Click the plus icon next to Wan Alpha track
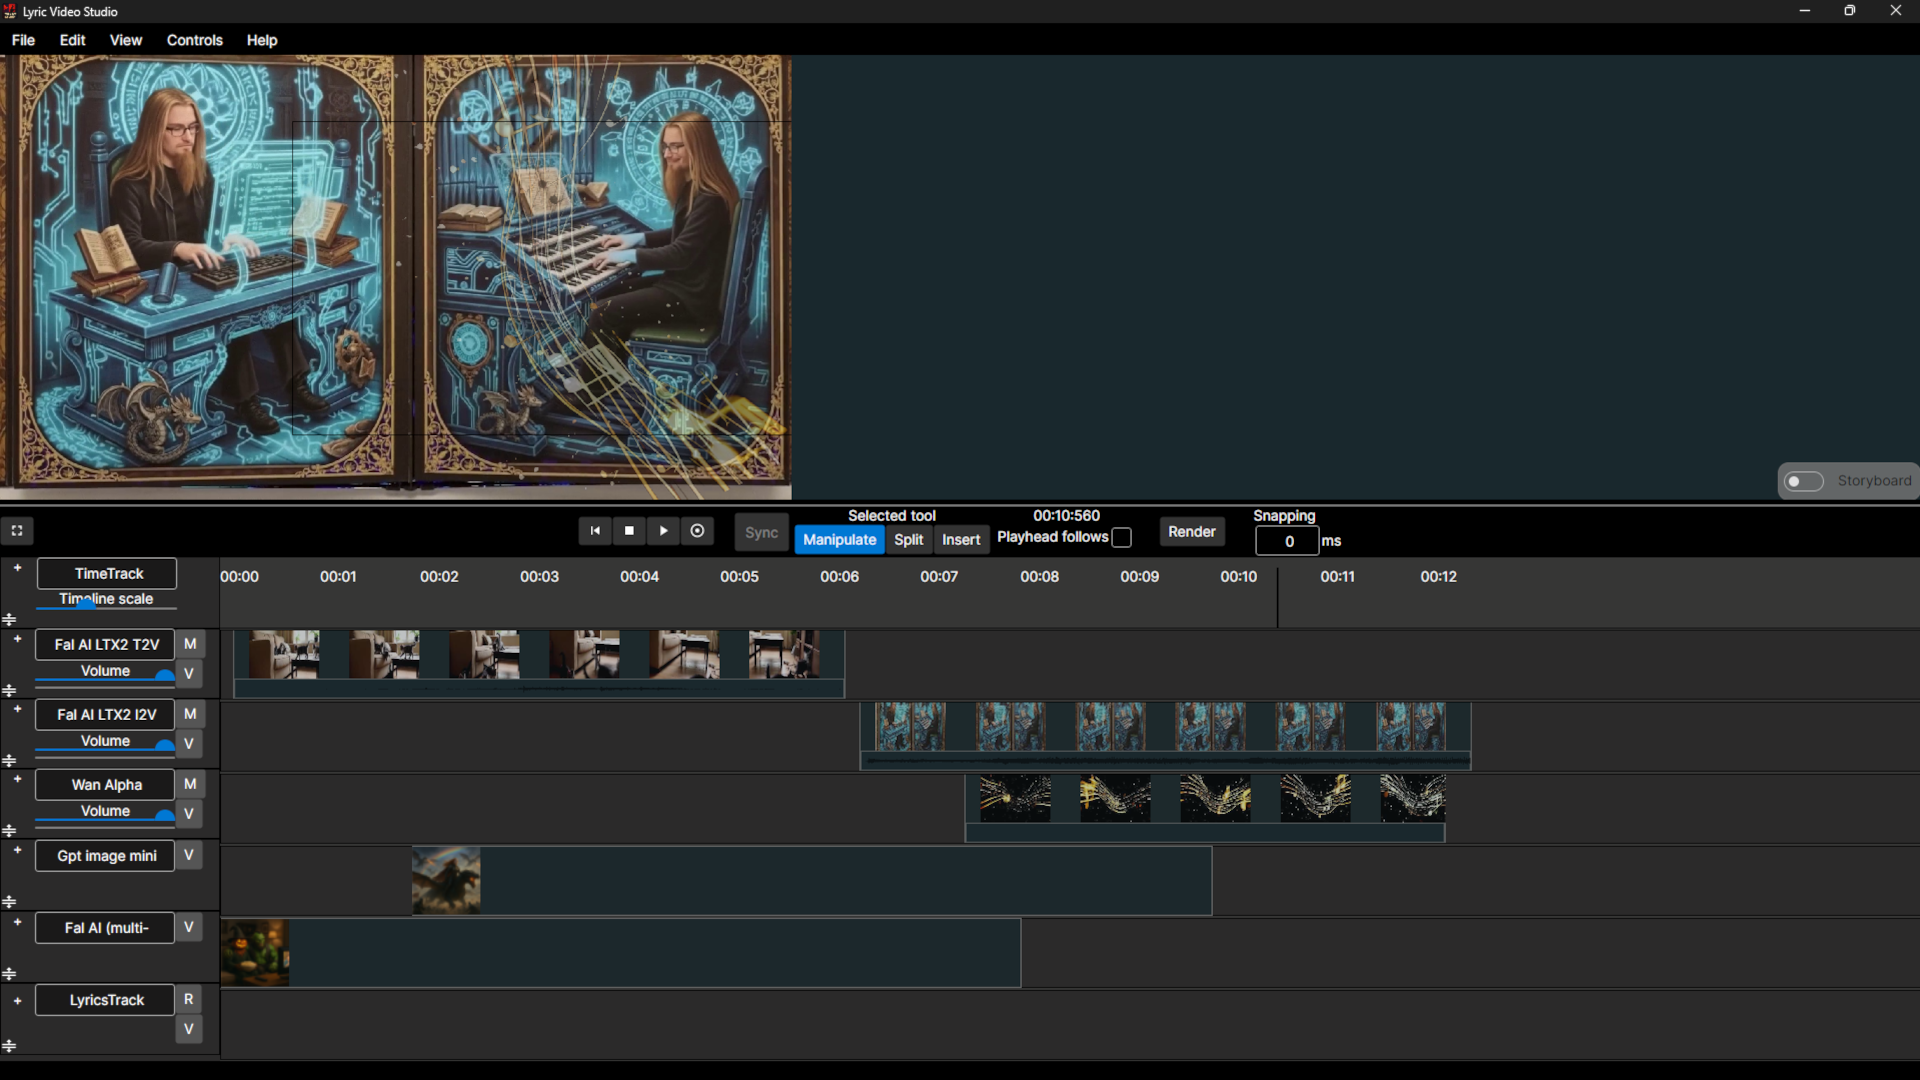 click(x=16, y=779)
